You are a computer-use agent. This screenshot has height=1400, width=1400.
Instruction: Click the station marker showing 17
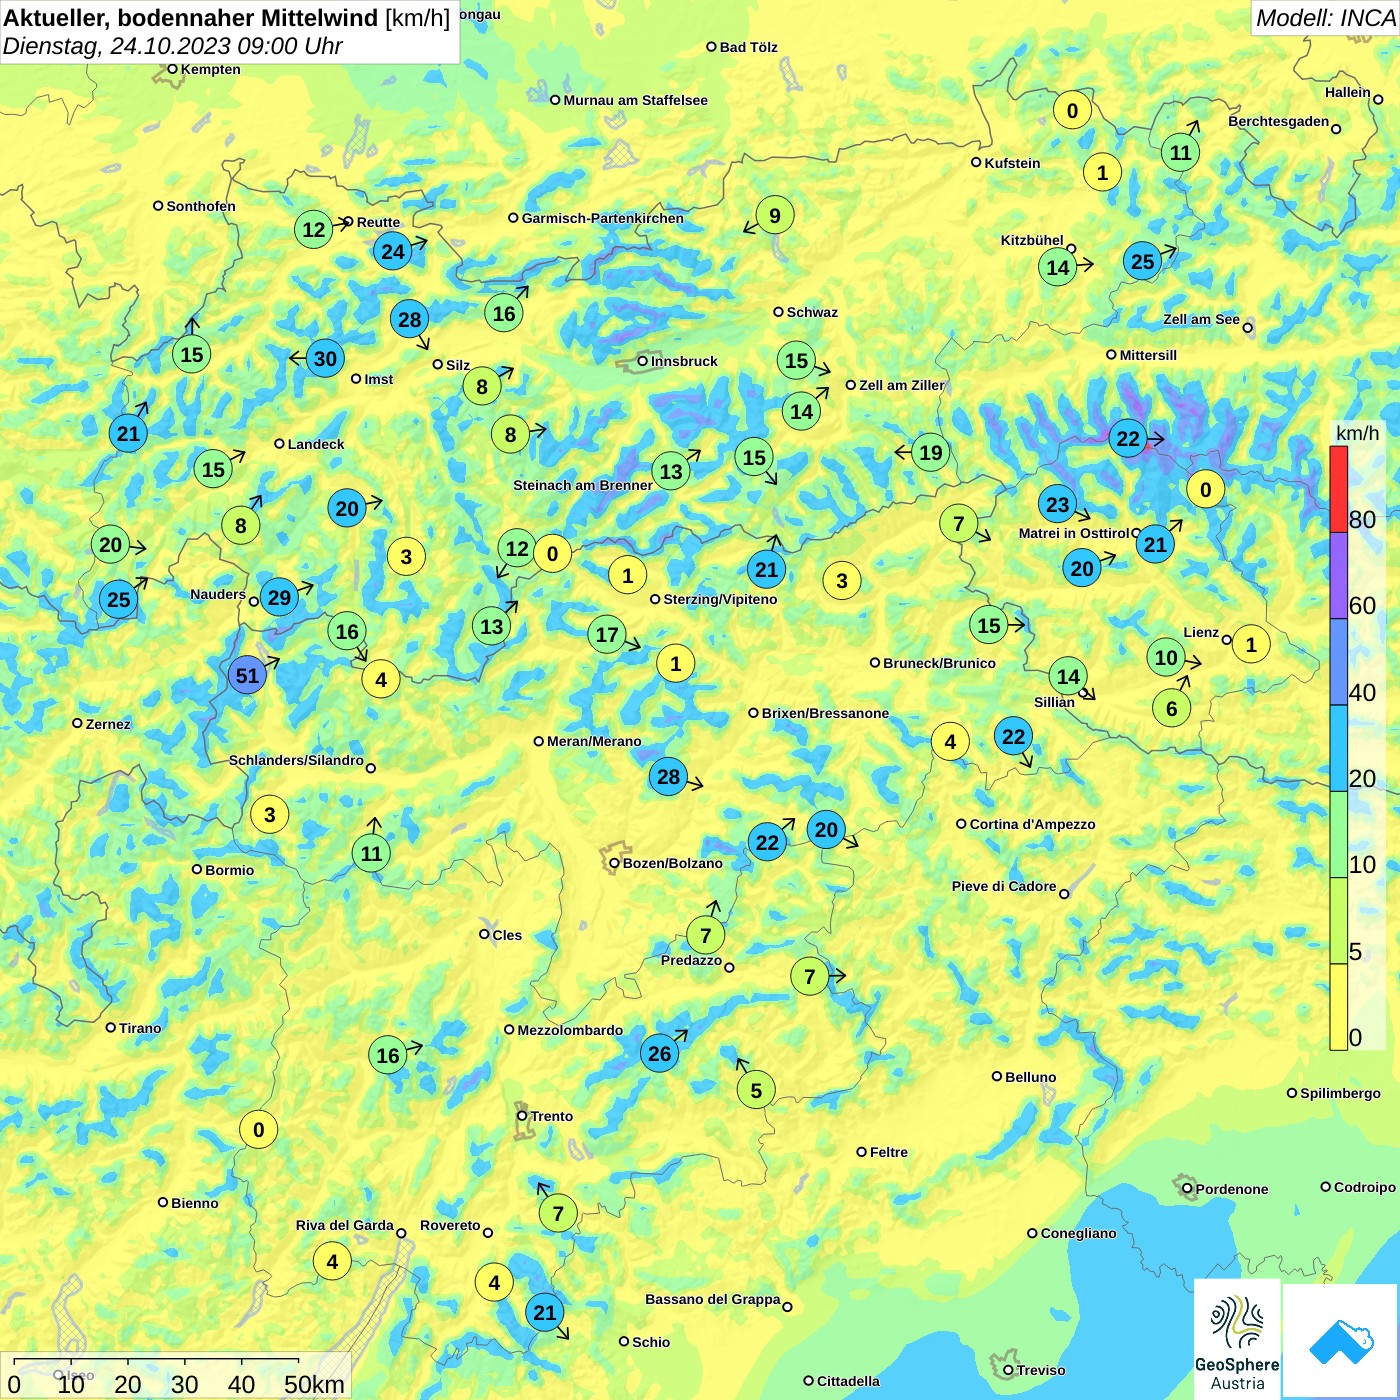(606, 634)
